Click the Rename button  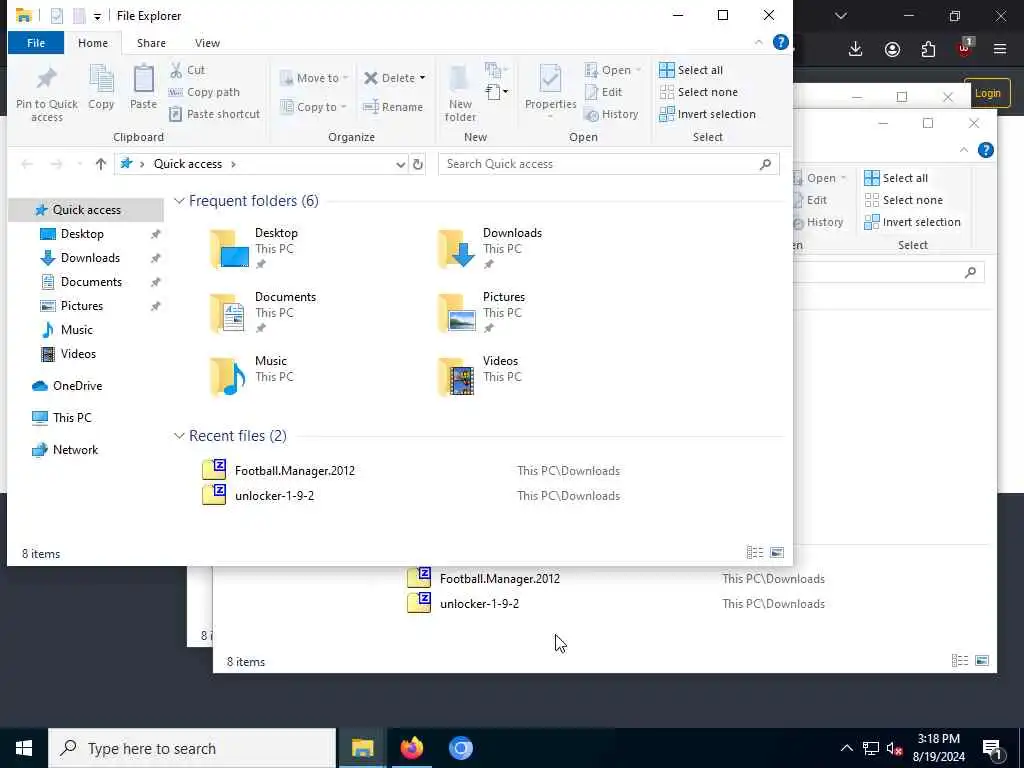coord(393,106)
